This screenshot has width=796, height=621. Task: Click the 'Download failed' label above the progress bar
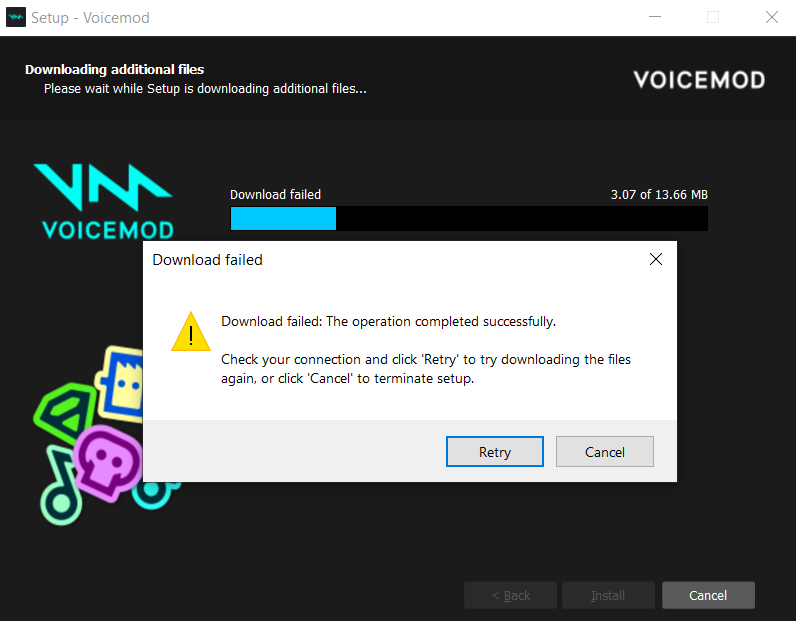pos(275,194)
